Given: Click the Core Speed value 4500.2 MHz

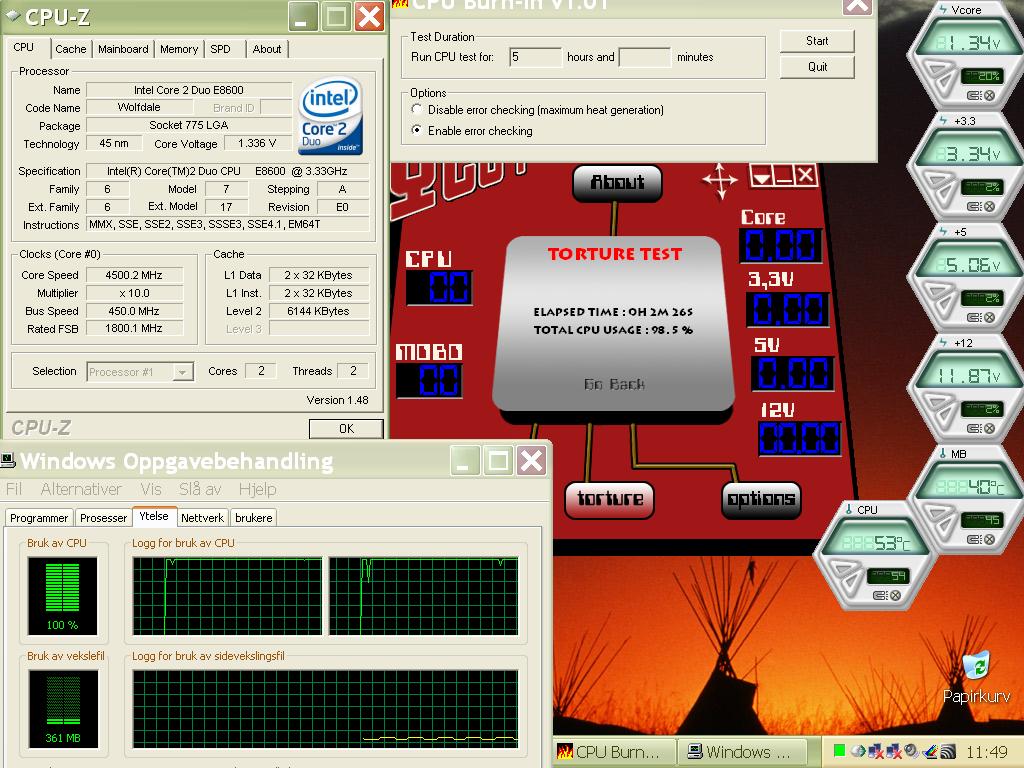Looking at the screenshot, I should point(134,275).
